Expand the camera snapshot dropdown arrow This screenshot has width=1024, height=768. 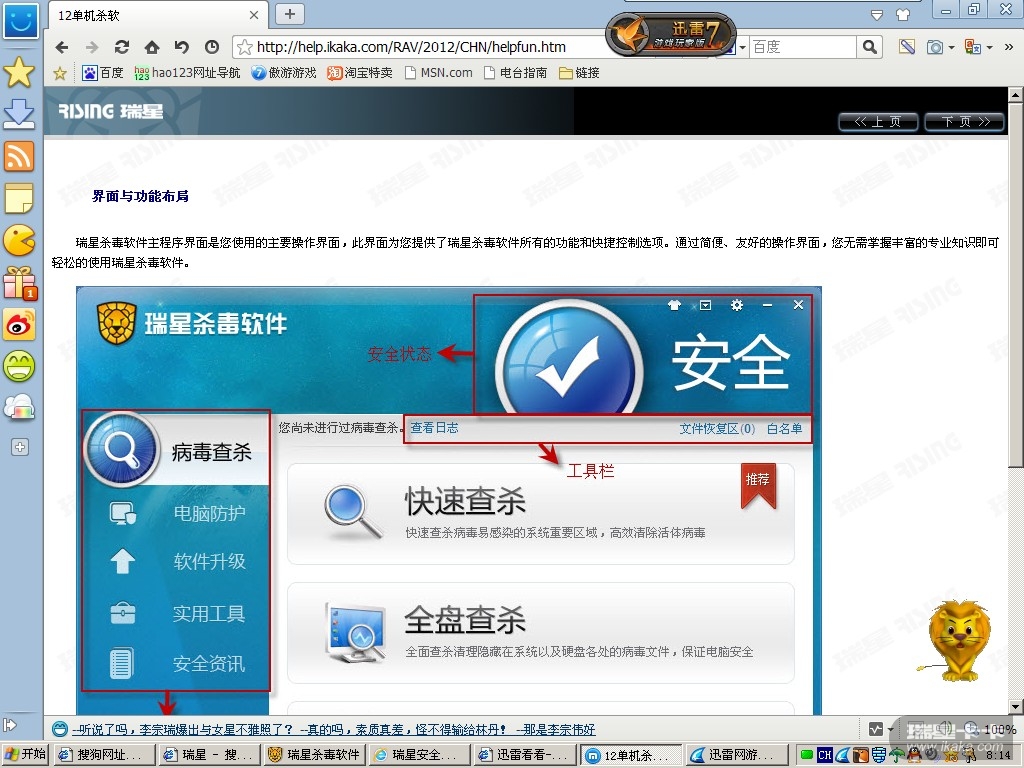click(952, 48)
